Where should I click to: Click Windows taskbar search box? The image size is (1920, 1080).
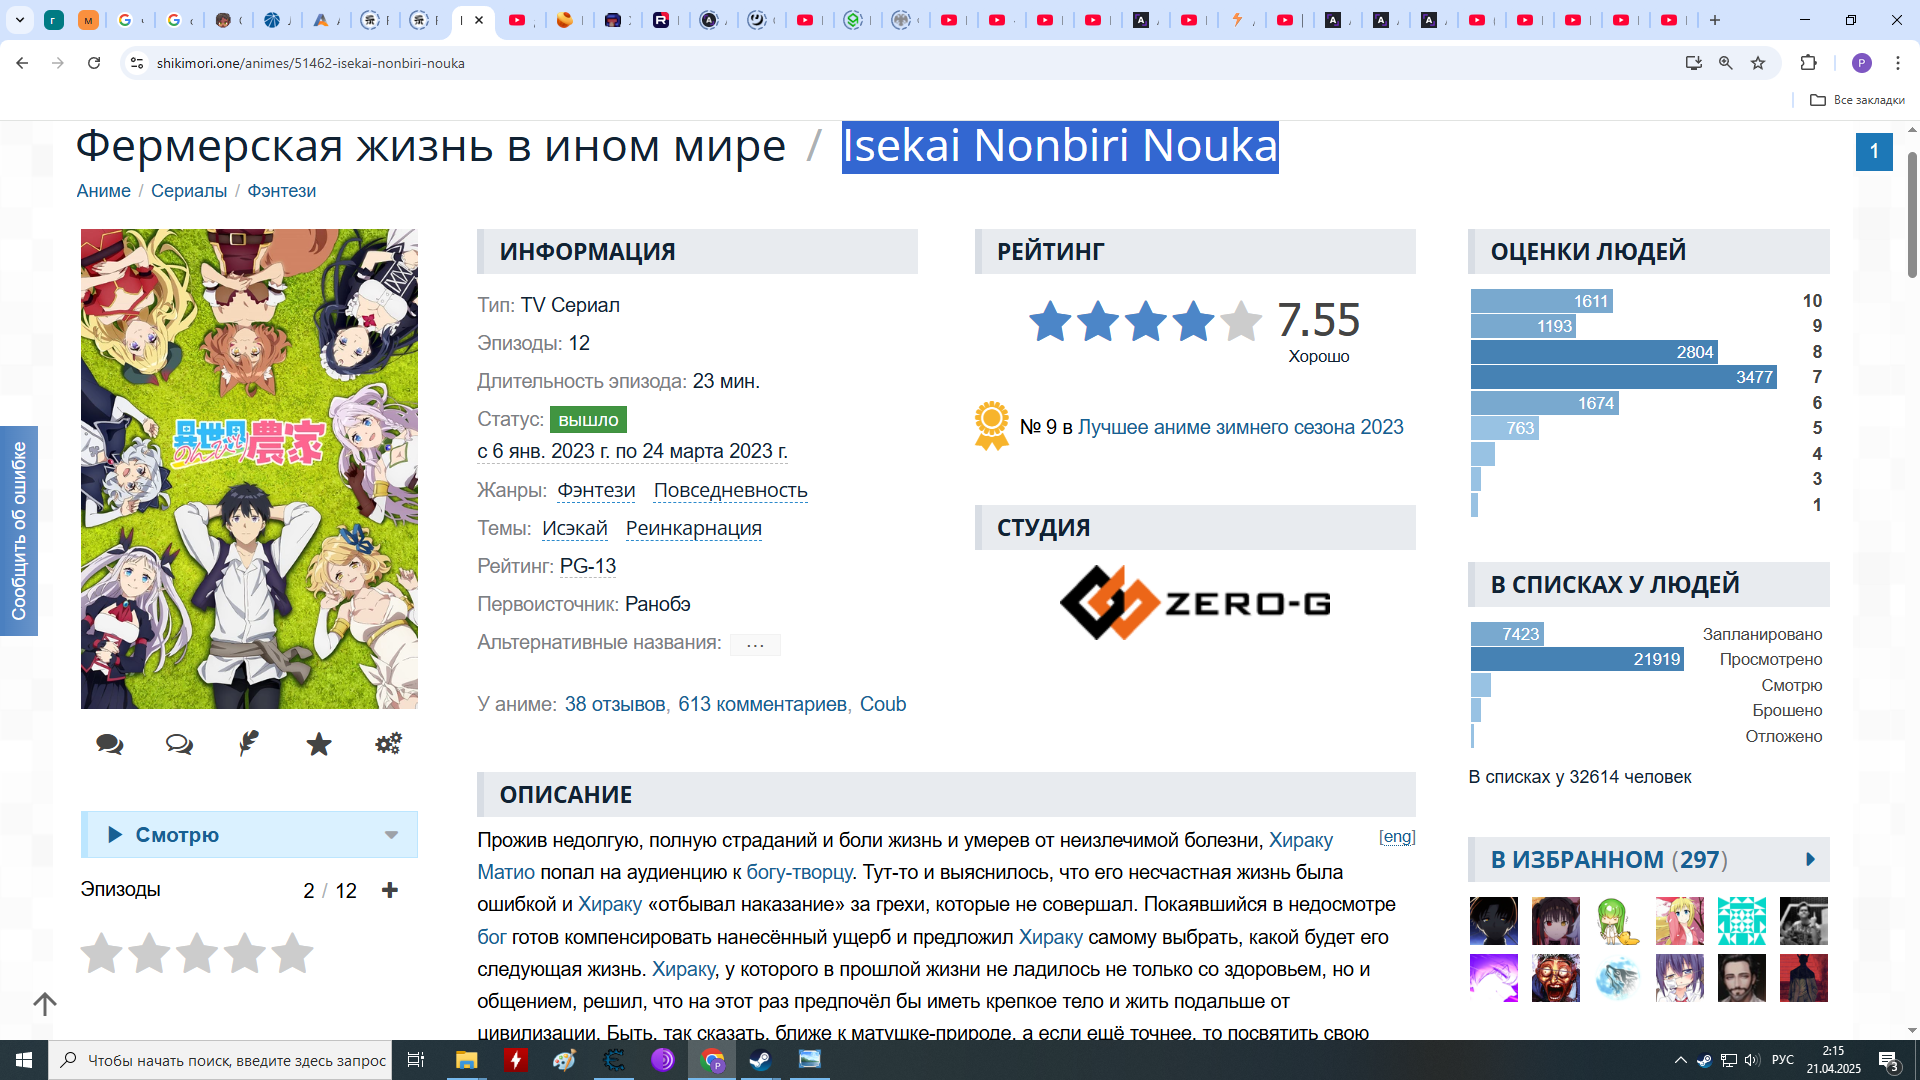tap(220, 1060)
